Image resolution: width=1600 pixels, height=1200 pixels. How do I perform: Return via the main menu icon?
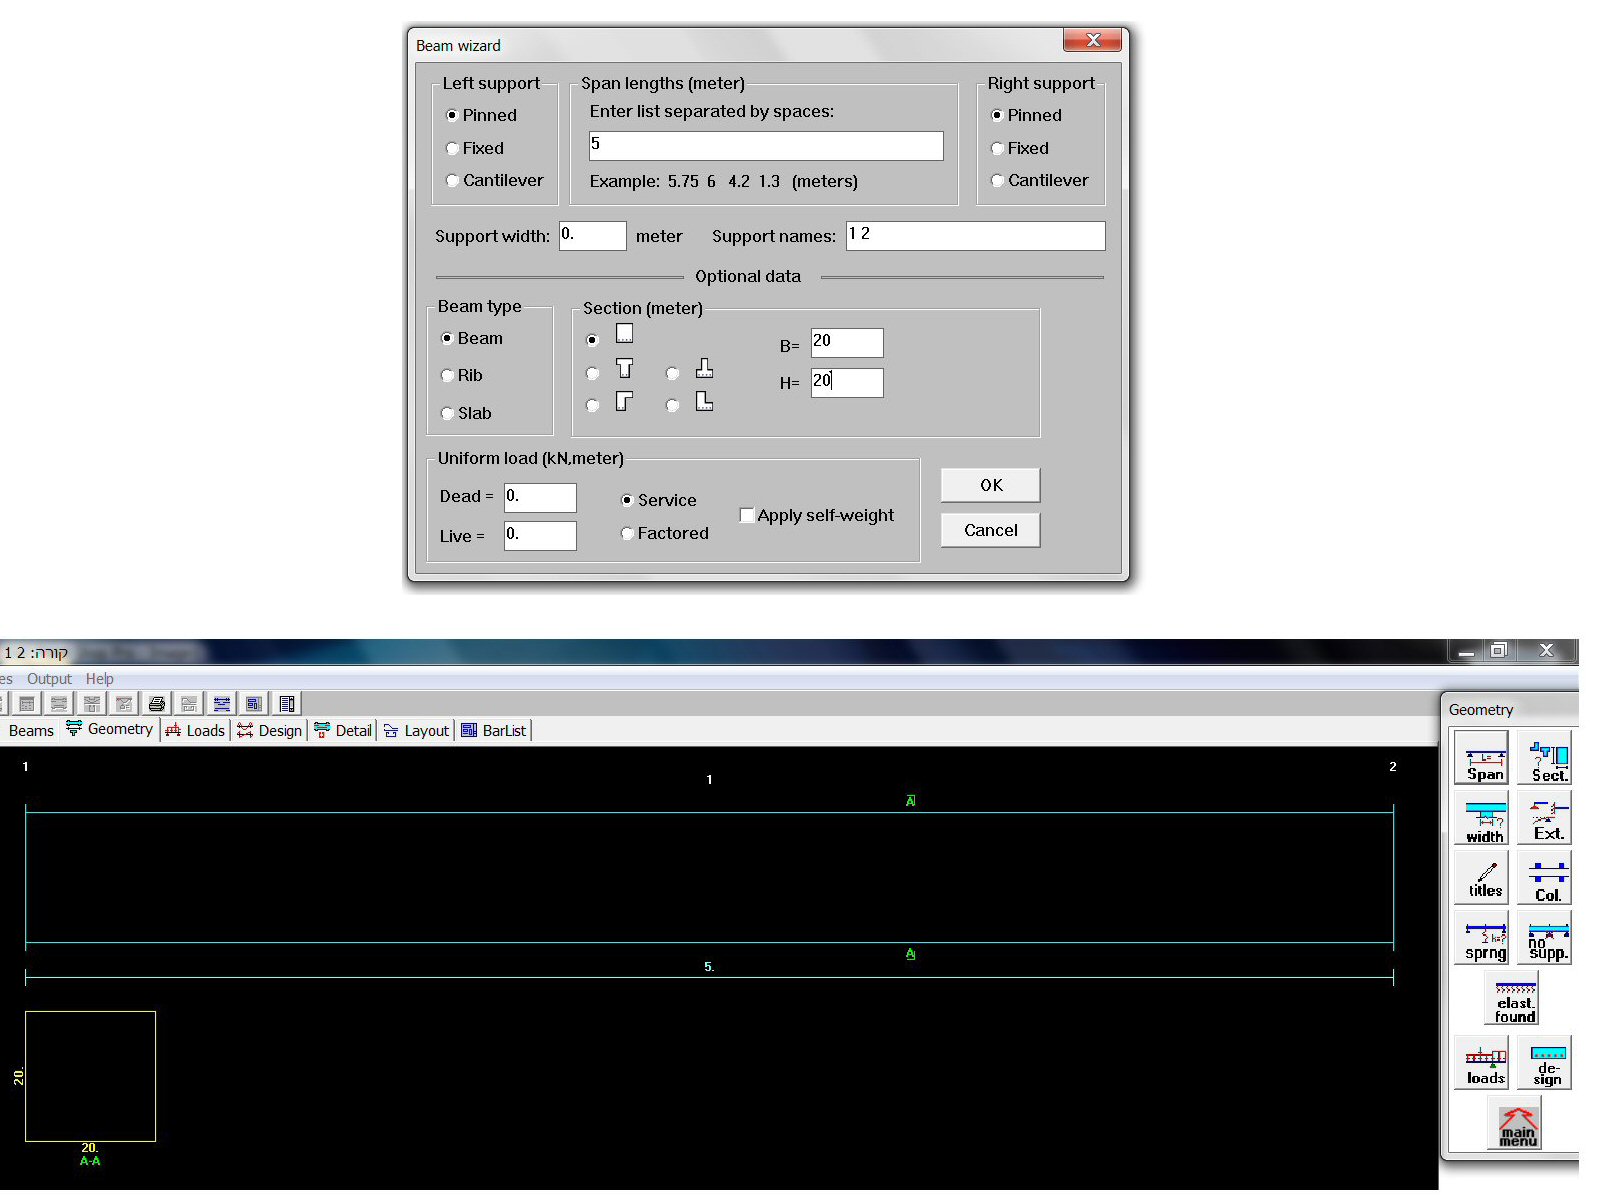click(1515, 1124)
